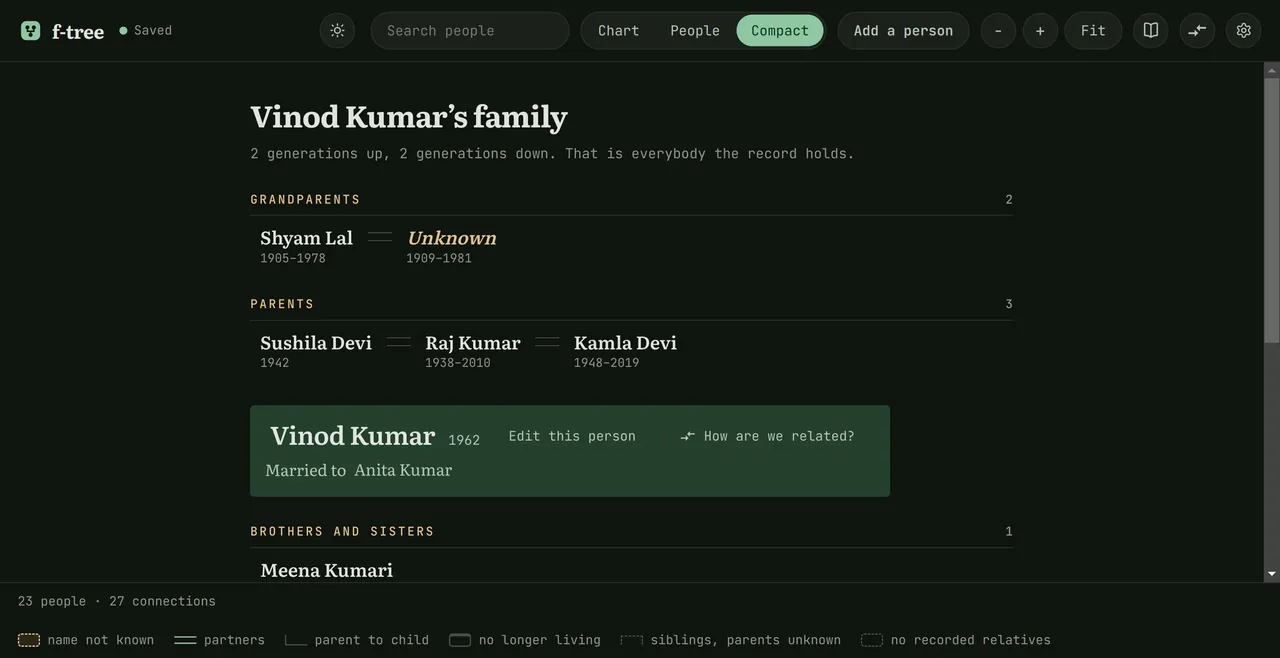Click the Saved status indicator
This screenshot has height=658, width=1280.
tap(146, 31)
